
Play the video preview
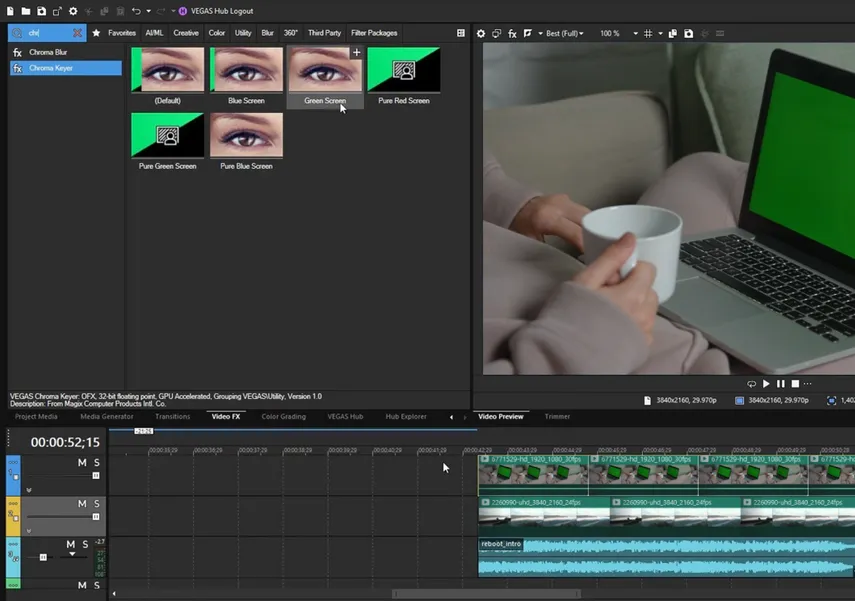coord(766,384)
